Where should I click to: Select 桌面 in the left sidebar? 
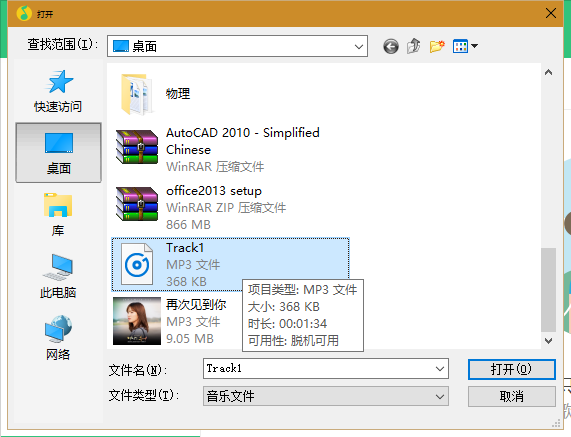[x=58, y=153]
